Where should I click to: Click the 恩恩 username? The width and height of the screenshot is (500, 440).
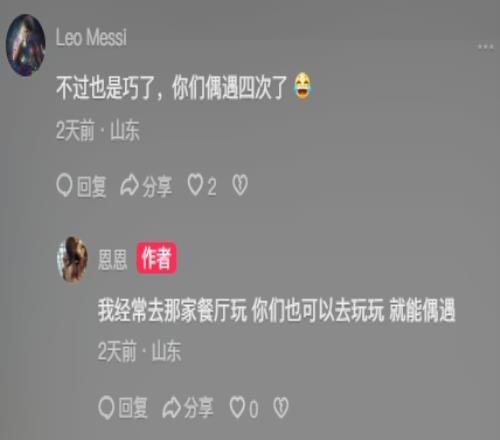tap(113, 260)
